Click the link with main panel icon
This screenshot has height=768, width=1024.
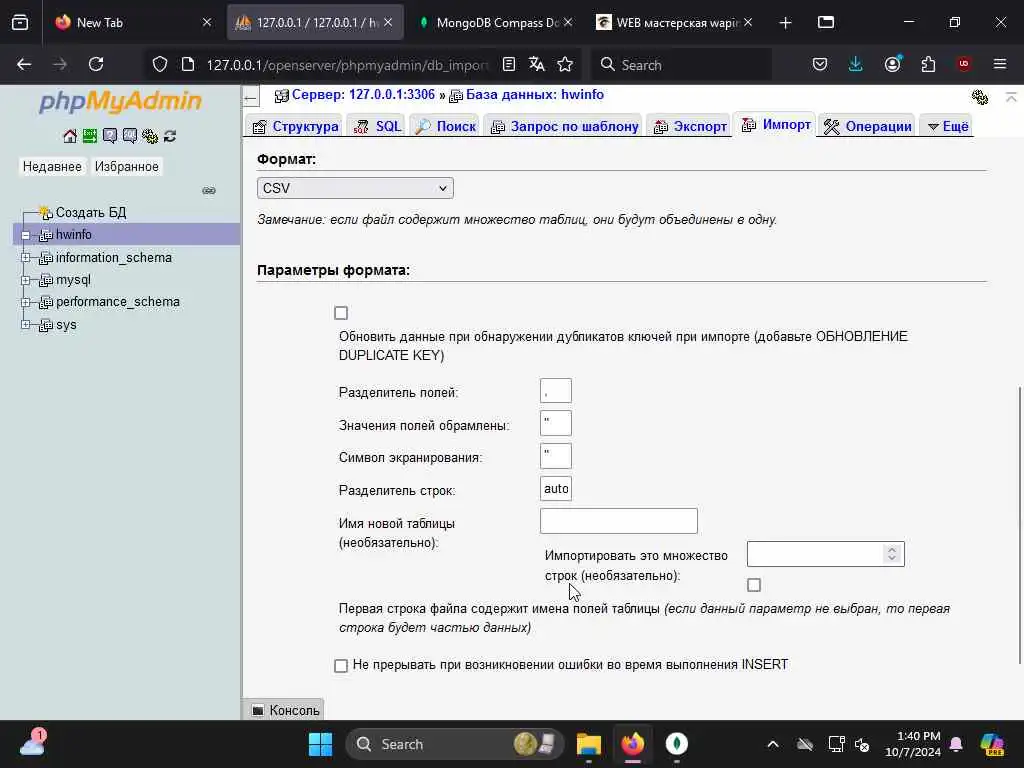pos(209,191)
